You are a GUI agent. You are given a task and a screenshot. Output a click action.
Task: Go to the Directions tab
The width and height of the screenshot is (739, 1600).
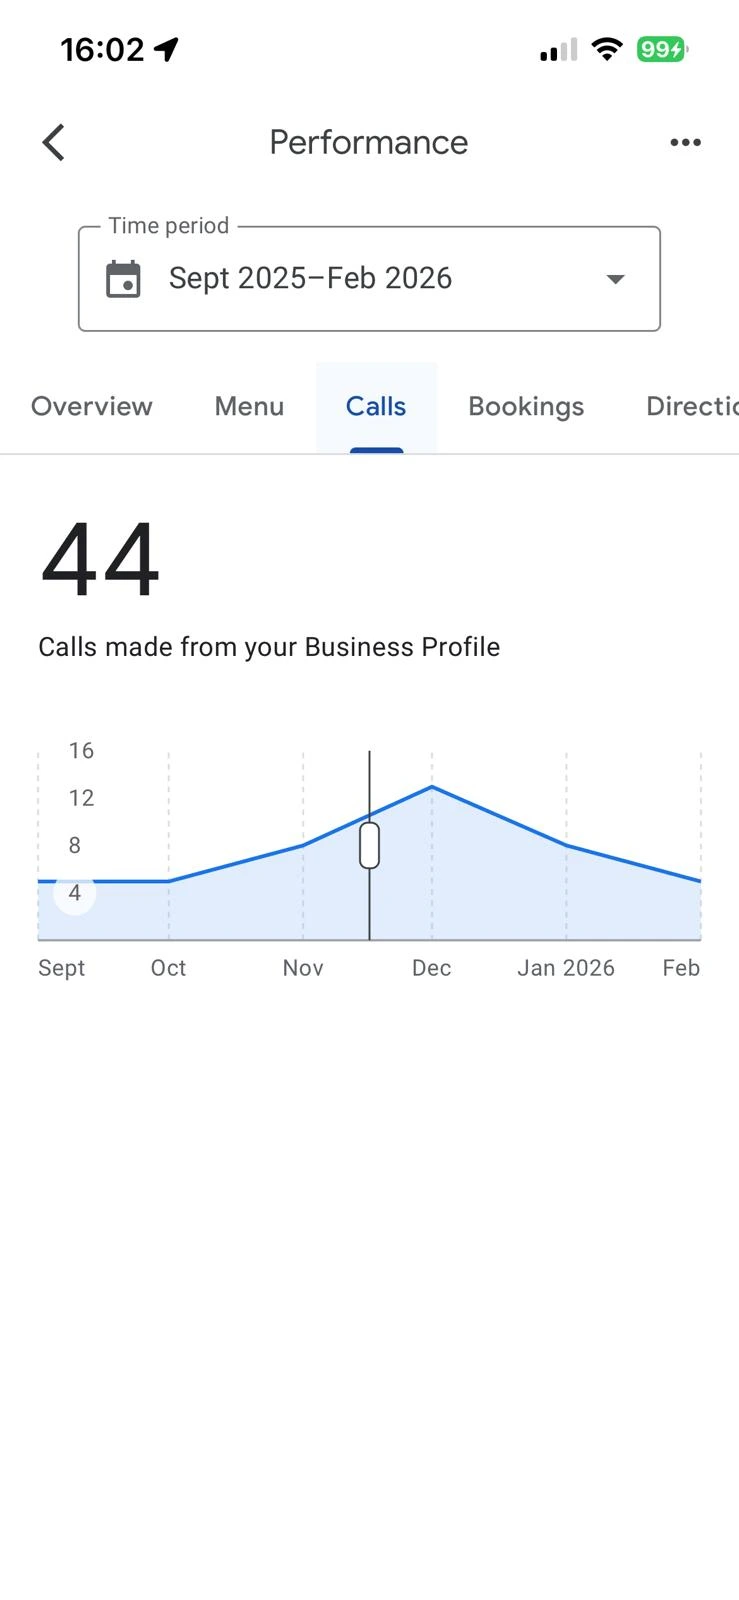tap(692, 406)
